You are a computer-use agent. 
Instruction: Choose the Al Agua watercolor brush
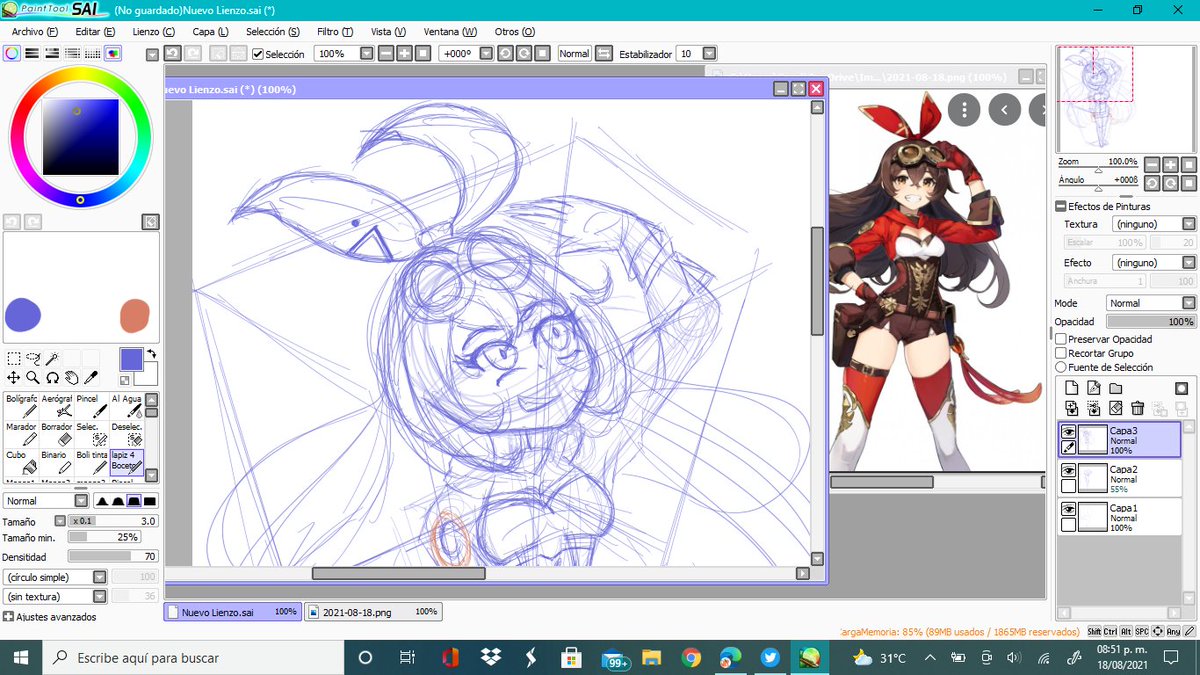click(x=127, y=405)
